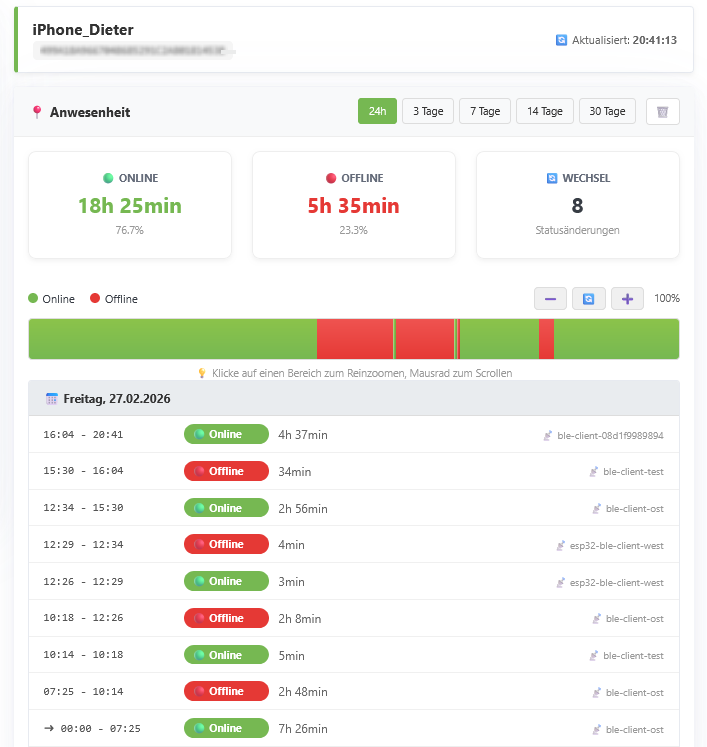Click the first wide red timeline segment
Image resolution: width=707 pixels, height=747 pixels.
tap(355, 339)
